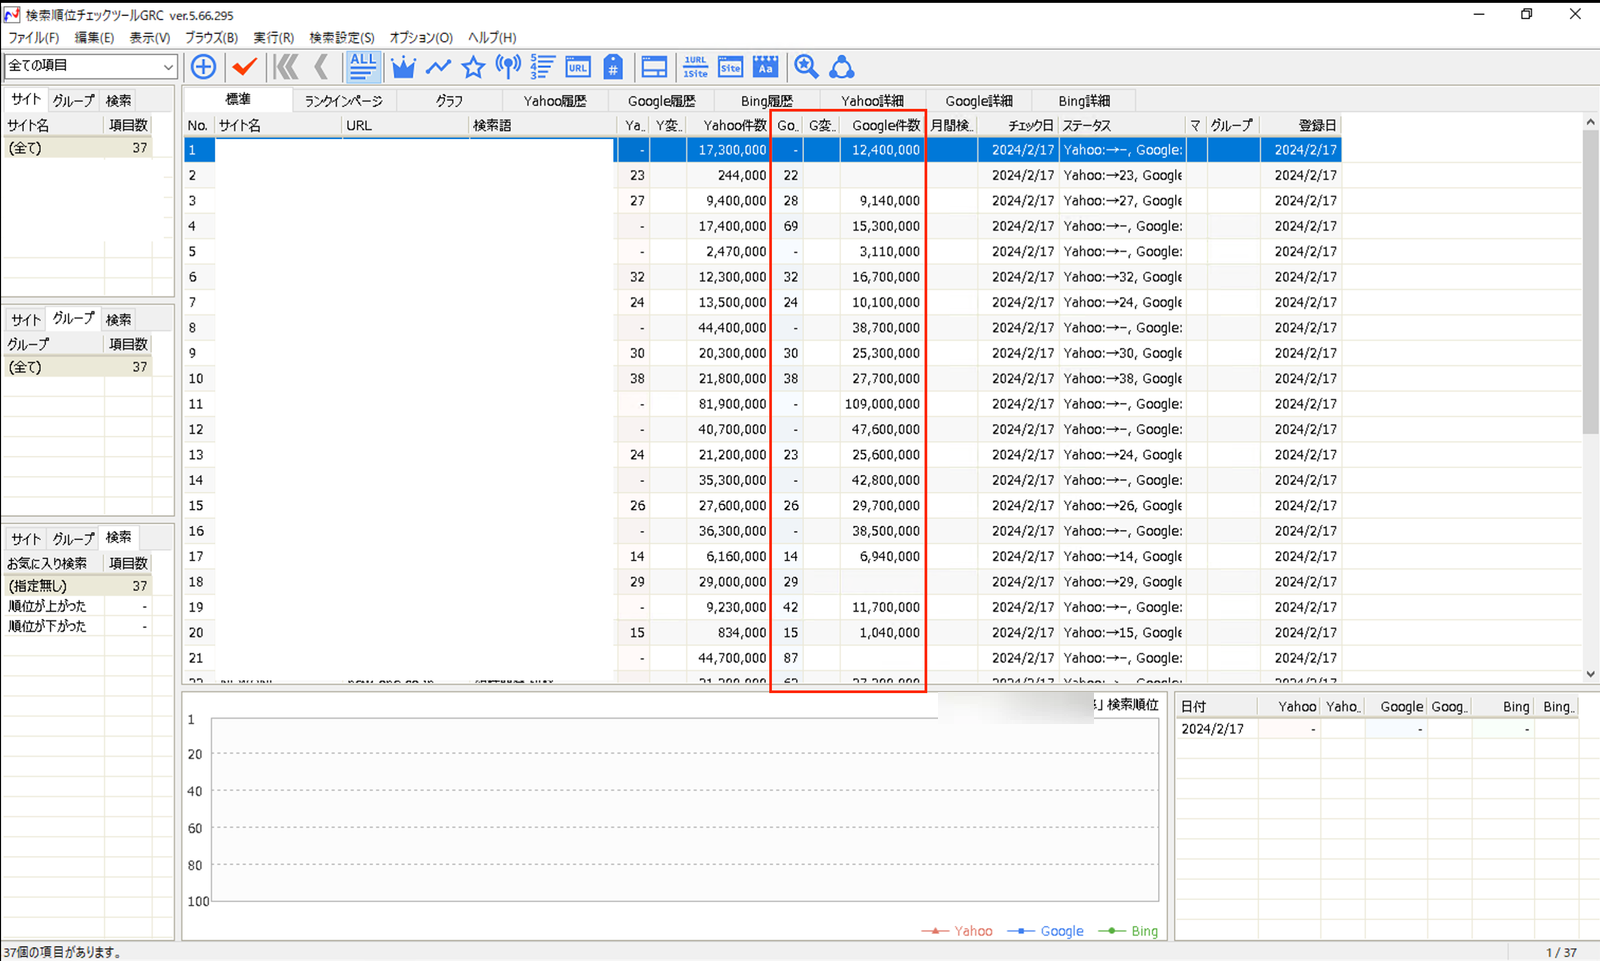1600x961 pixels.
Task: Click the No. column header
Action: coord(199,125)
